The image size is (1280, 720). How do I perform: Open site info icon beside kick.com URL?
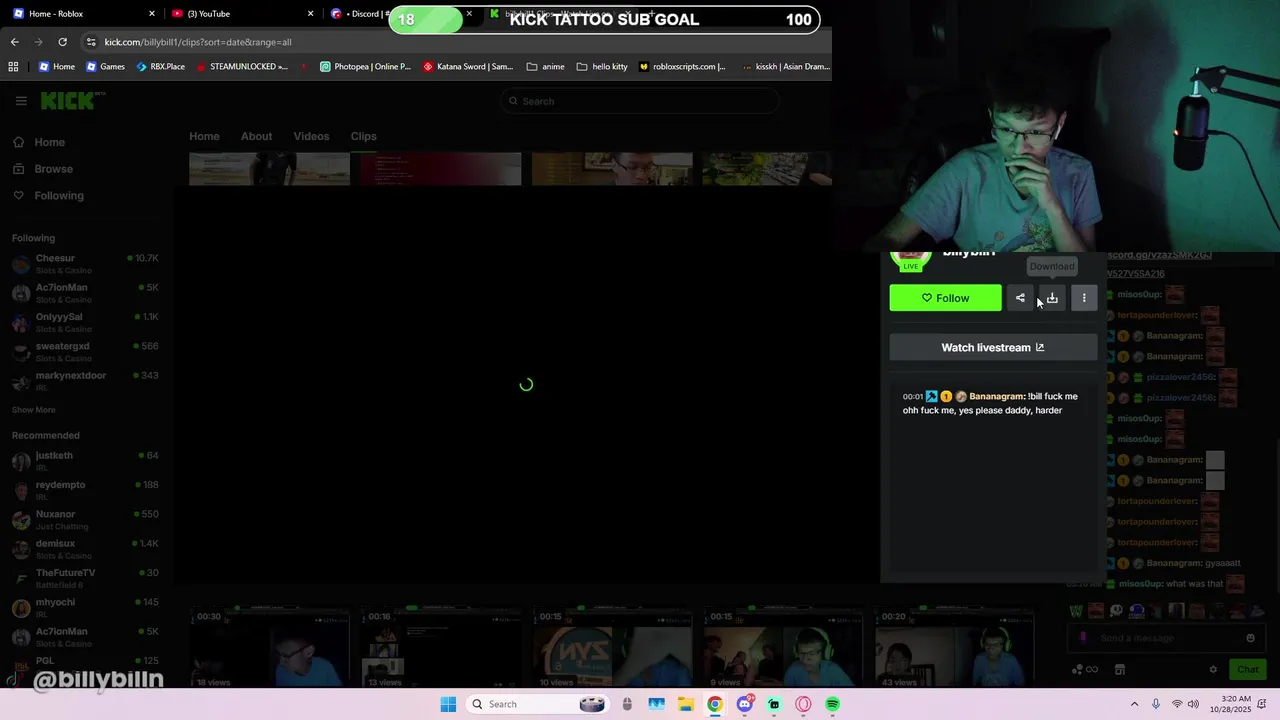pyautogui.click(x=91, y=42)
